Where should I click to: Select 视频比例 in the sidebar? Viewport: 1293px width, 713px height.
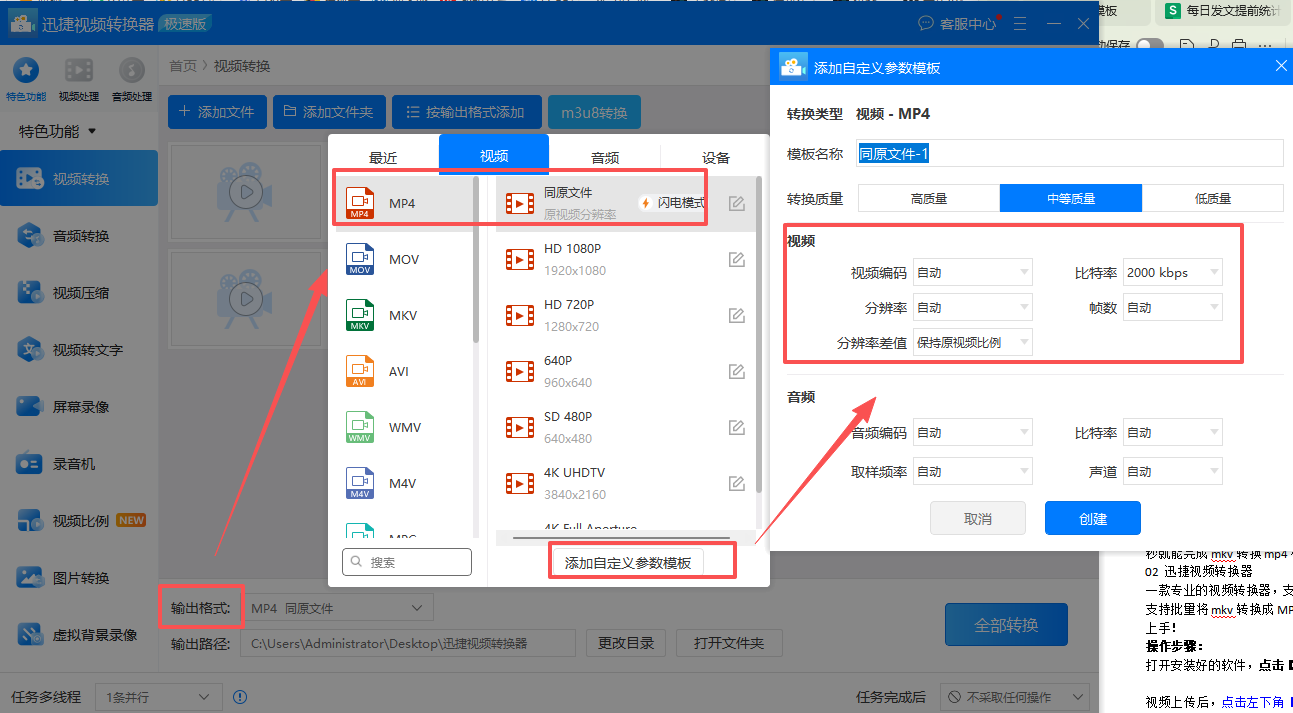pos(79,521)
